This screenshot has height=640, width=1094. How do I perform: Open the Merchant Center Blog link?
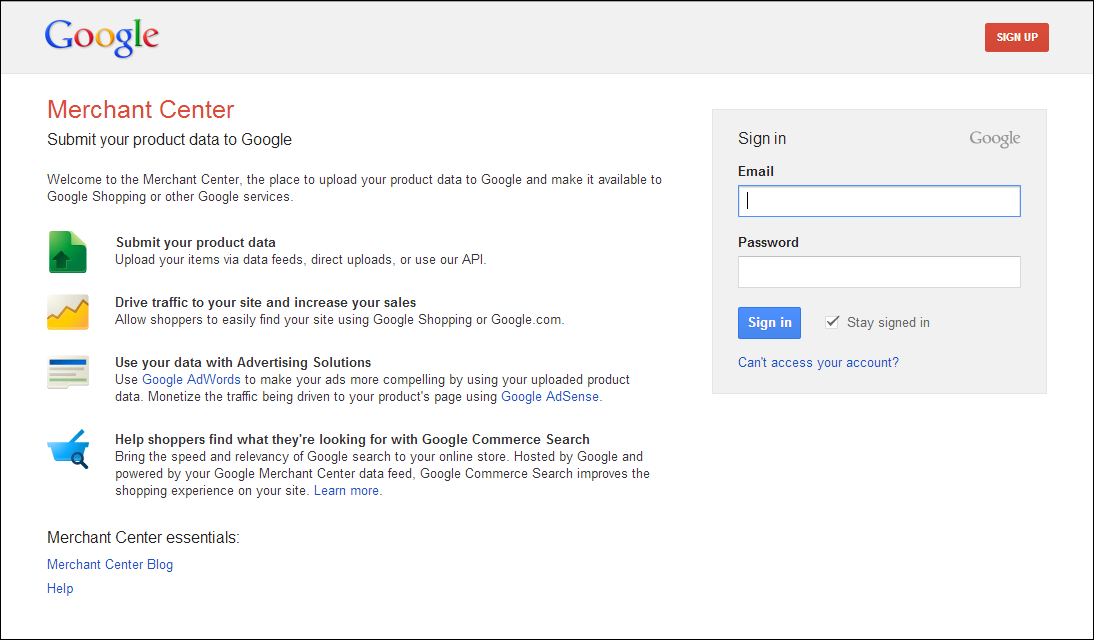tap(110, 564)
